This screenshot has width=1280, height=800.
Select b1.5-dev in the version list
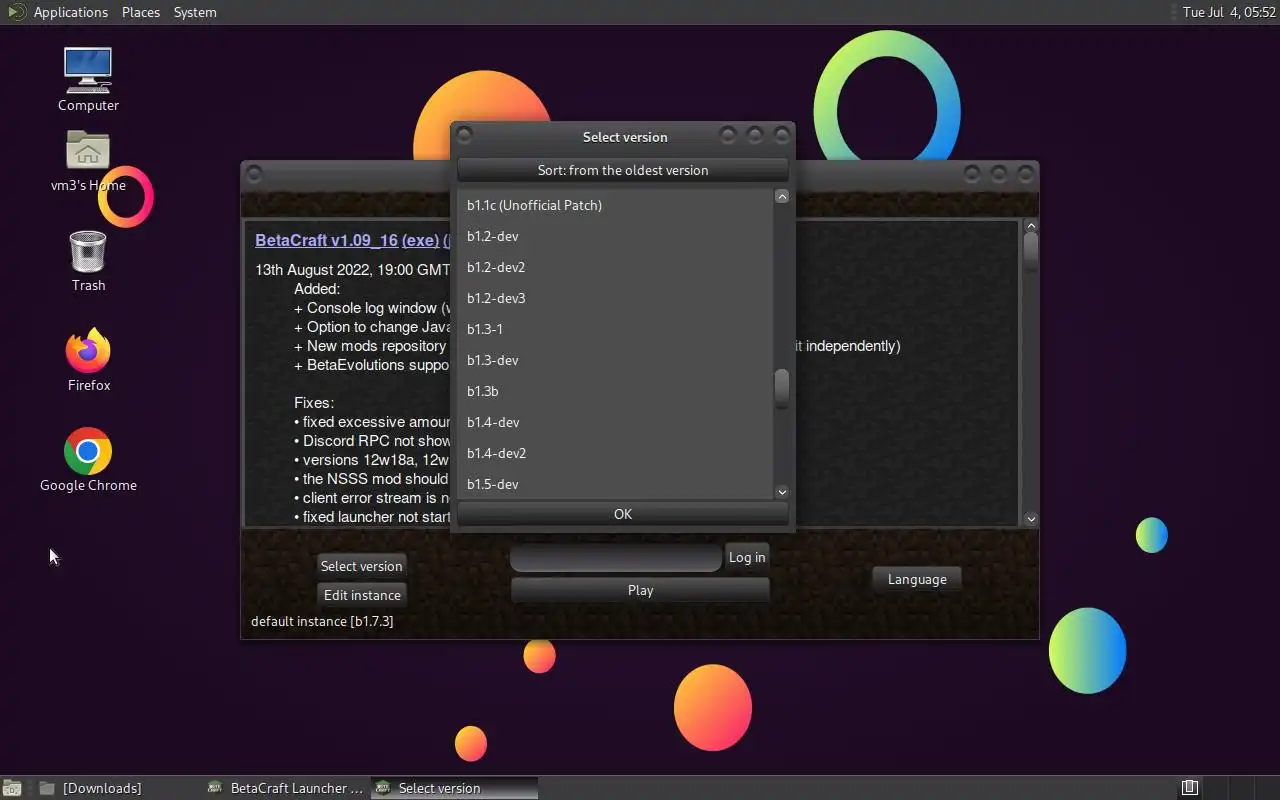(615, 484)
